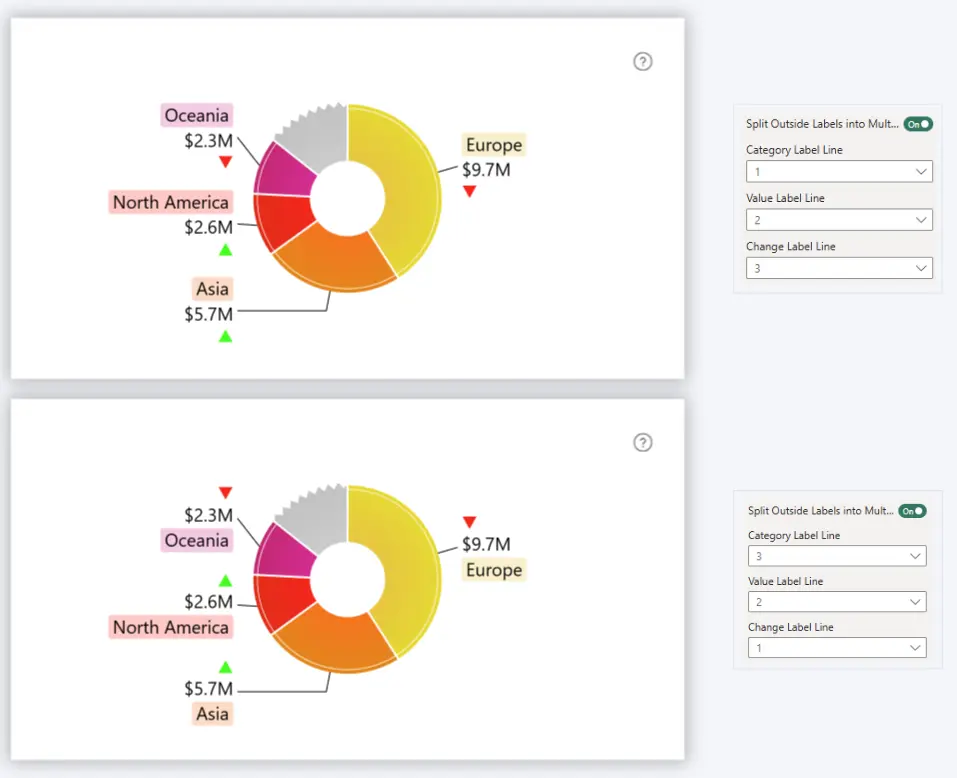Click the help icon on the top chart
This screenshot has width=957, height=778.
point(643,62)
